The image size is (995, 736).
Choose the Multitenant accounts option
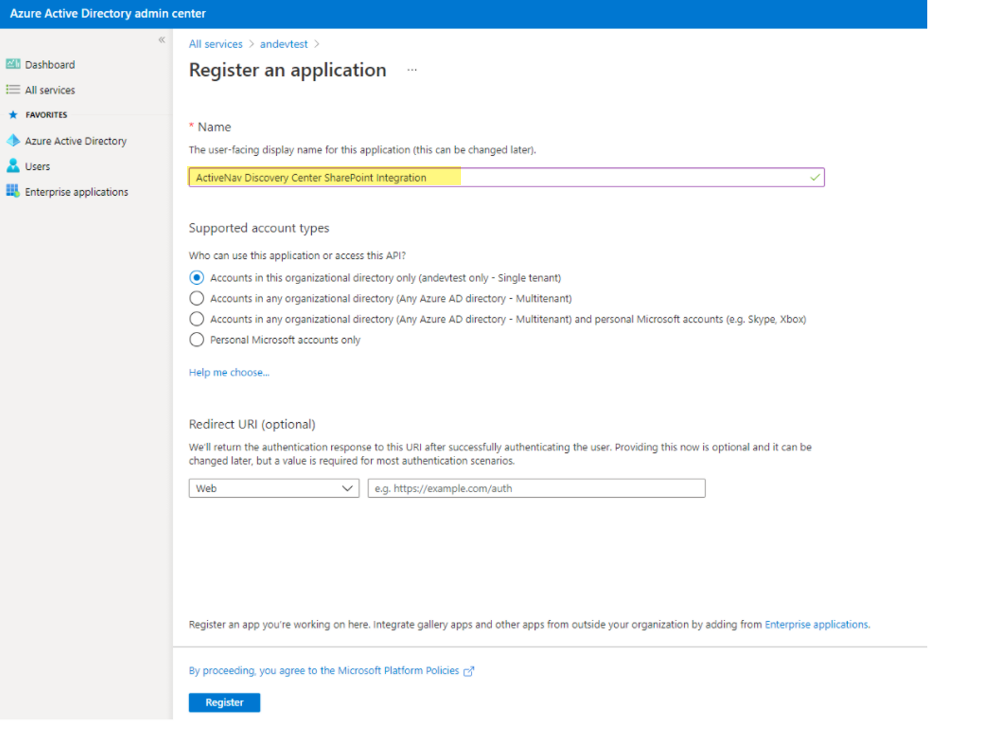click(196, 298)
